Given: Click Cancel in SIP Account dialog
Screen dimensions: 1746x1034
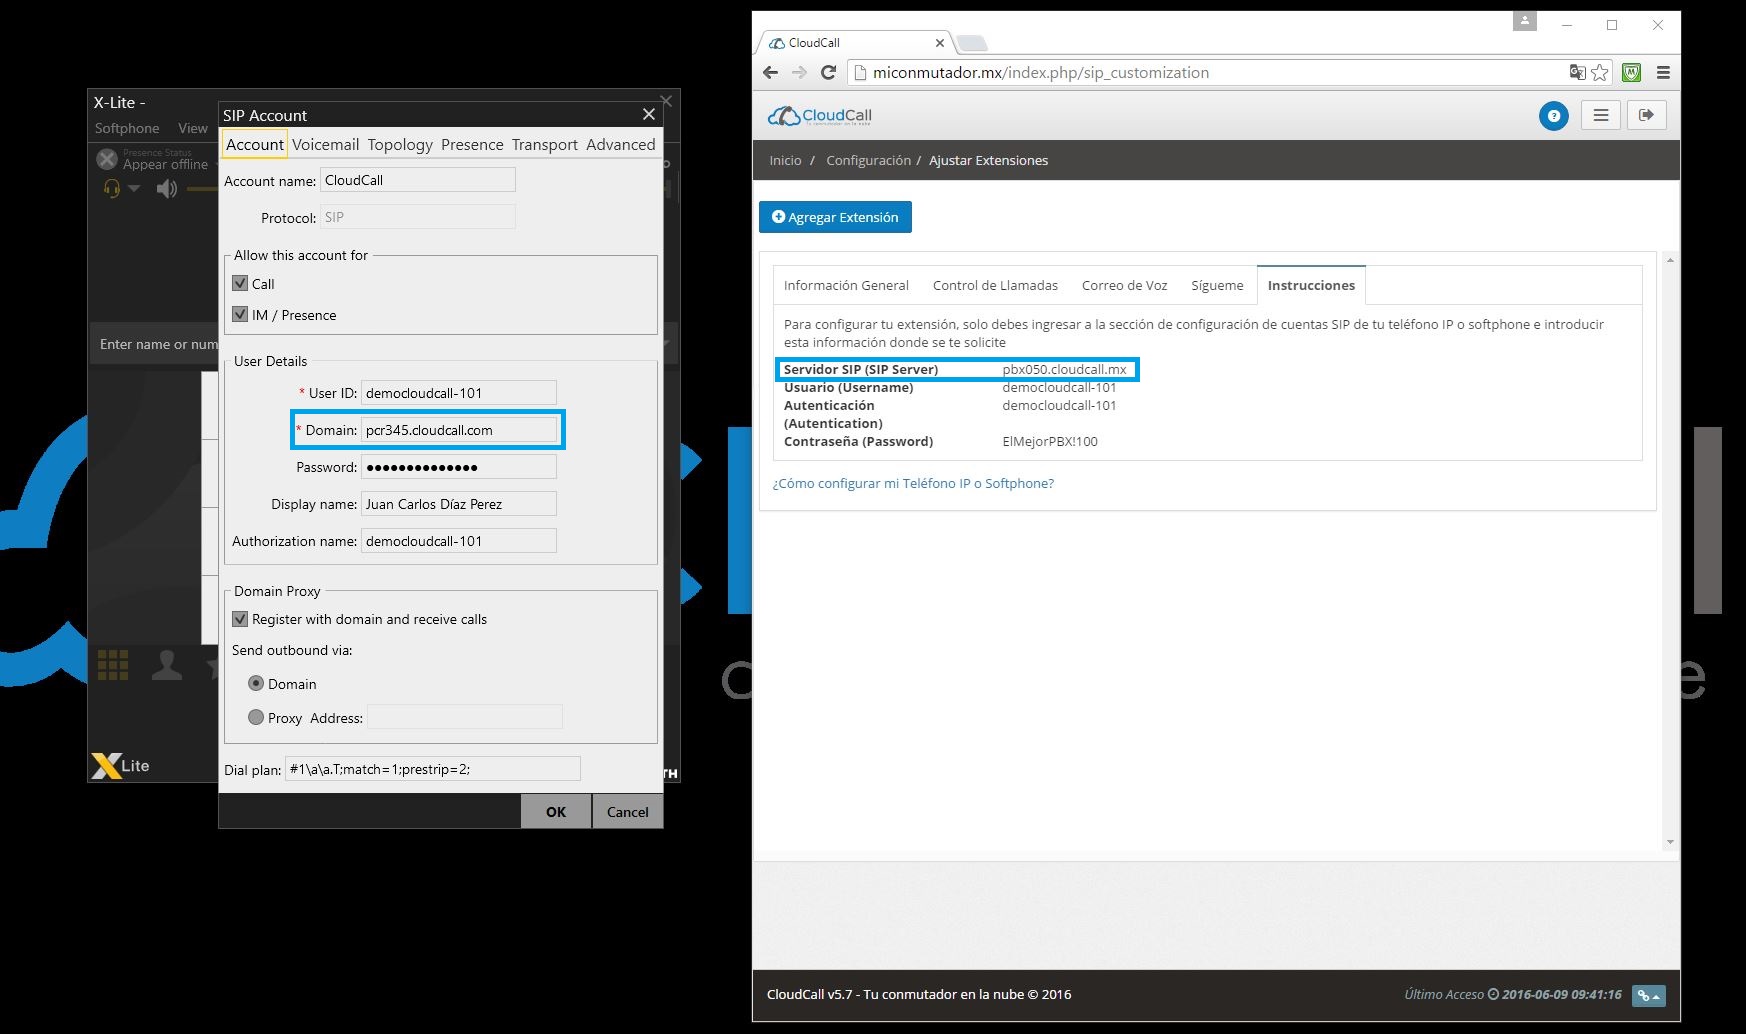Looking at the screenshot, I should click(627, 811).
